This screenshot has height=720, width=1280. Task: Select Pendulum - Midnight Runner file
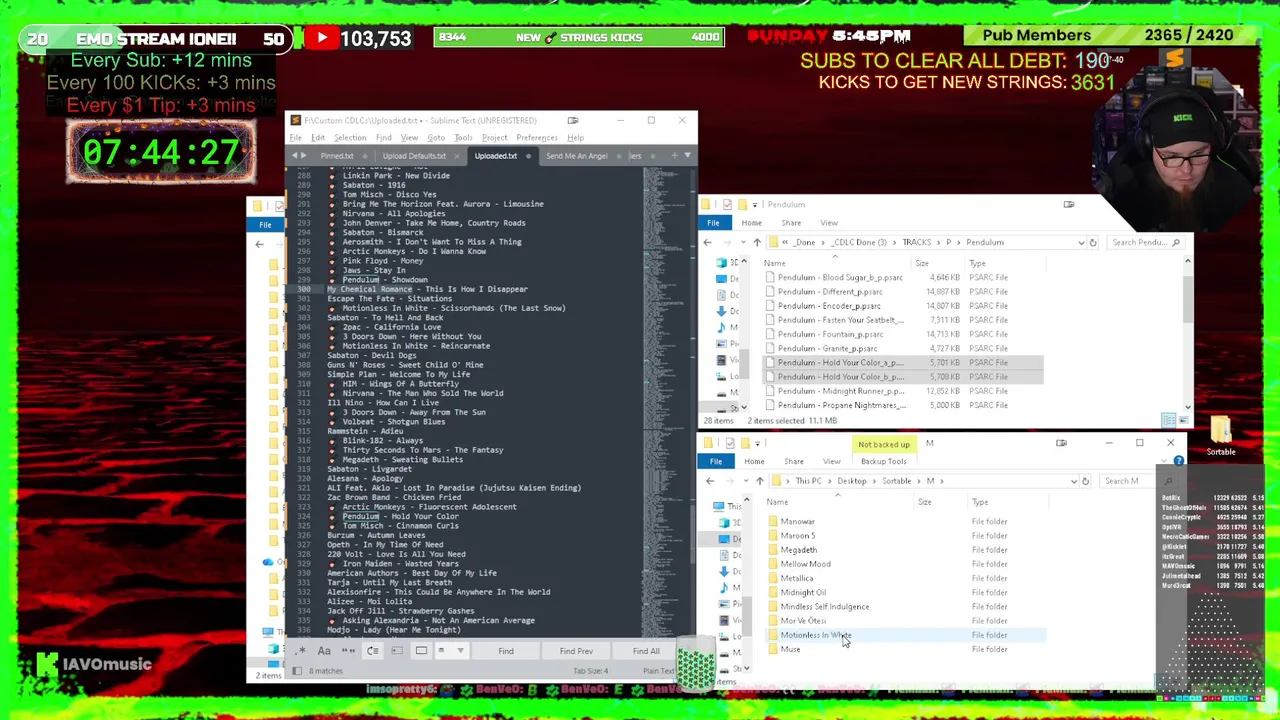click(840, 391)
